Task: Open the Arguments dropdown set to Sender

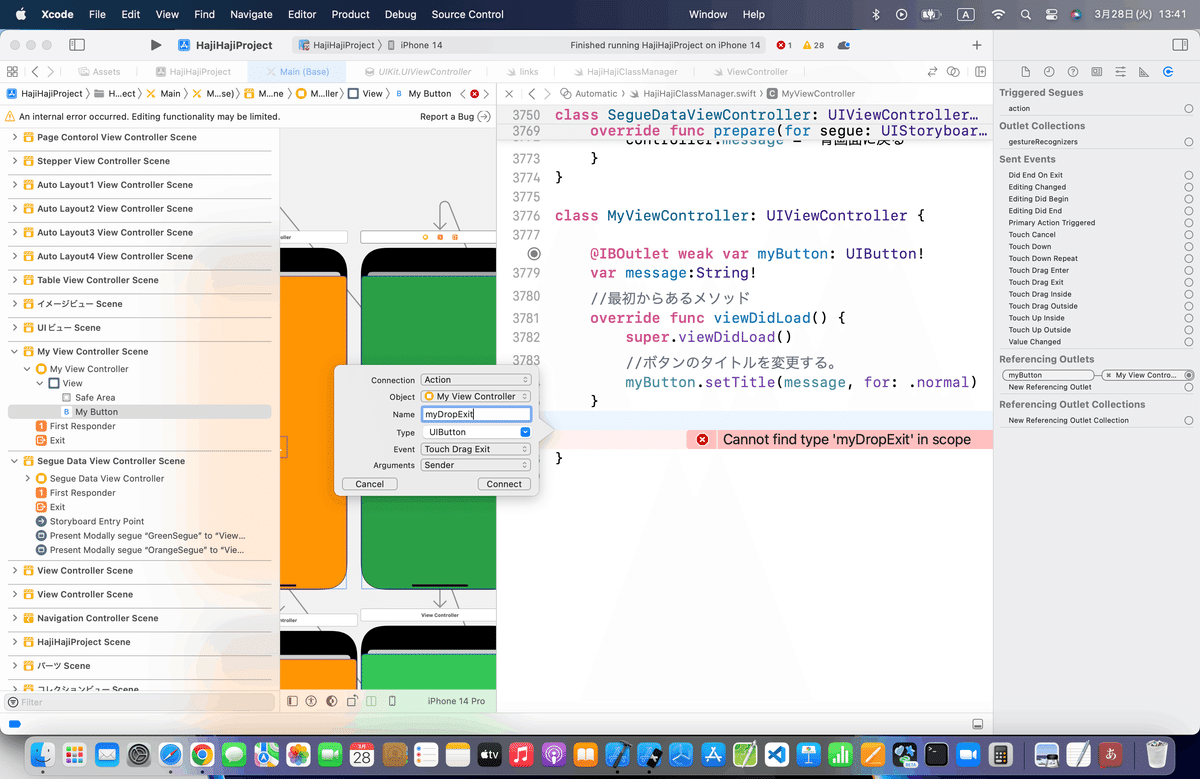Action: point(476,465)
